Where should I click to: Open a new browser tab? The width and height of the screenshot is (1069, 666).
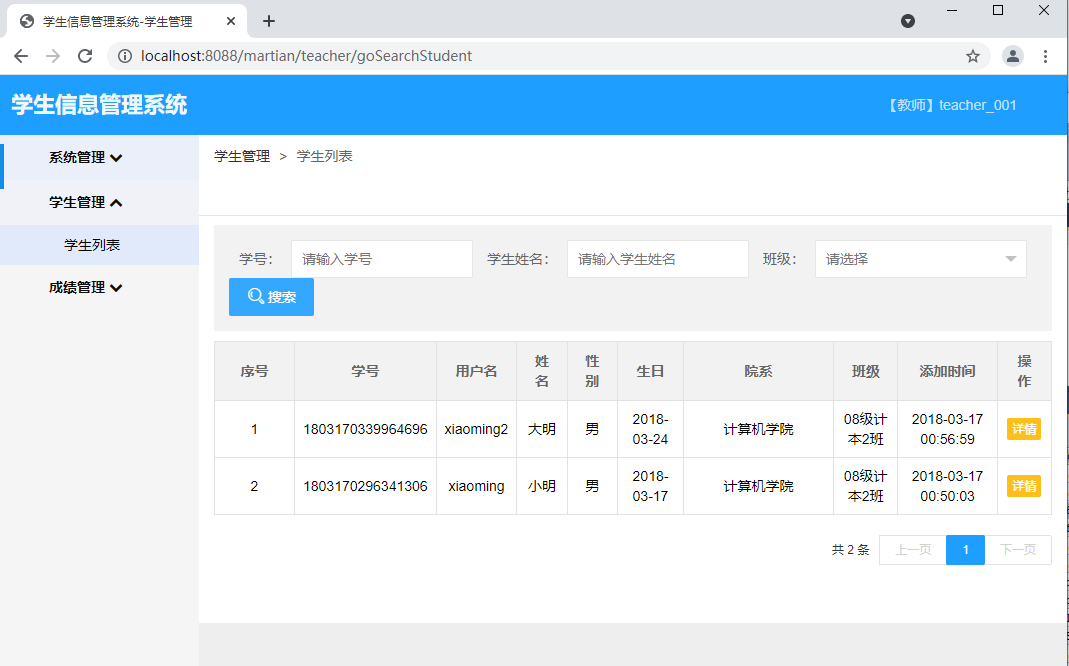pyautogui.click(x=269, y=21)
